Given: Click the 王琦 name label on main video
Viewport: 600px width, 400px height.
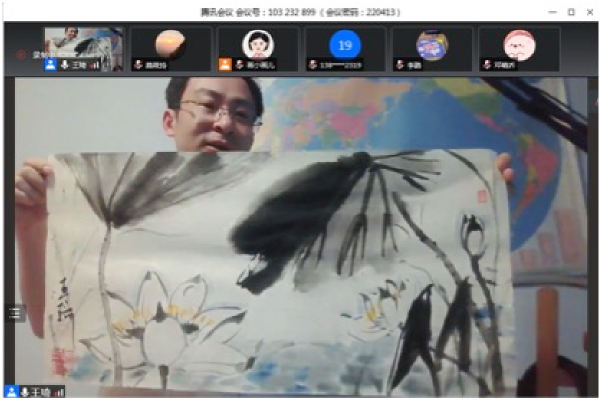Looking at the screenshot, I should [x=40, y=392].
